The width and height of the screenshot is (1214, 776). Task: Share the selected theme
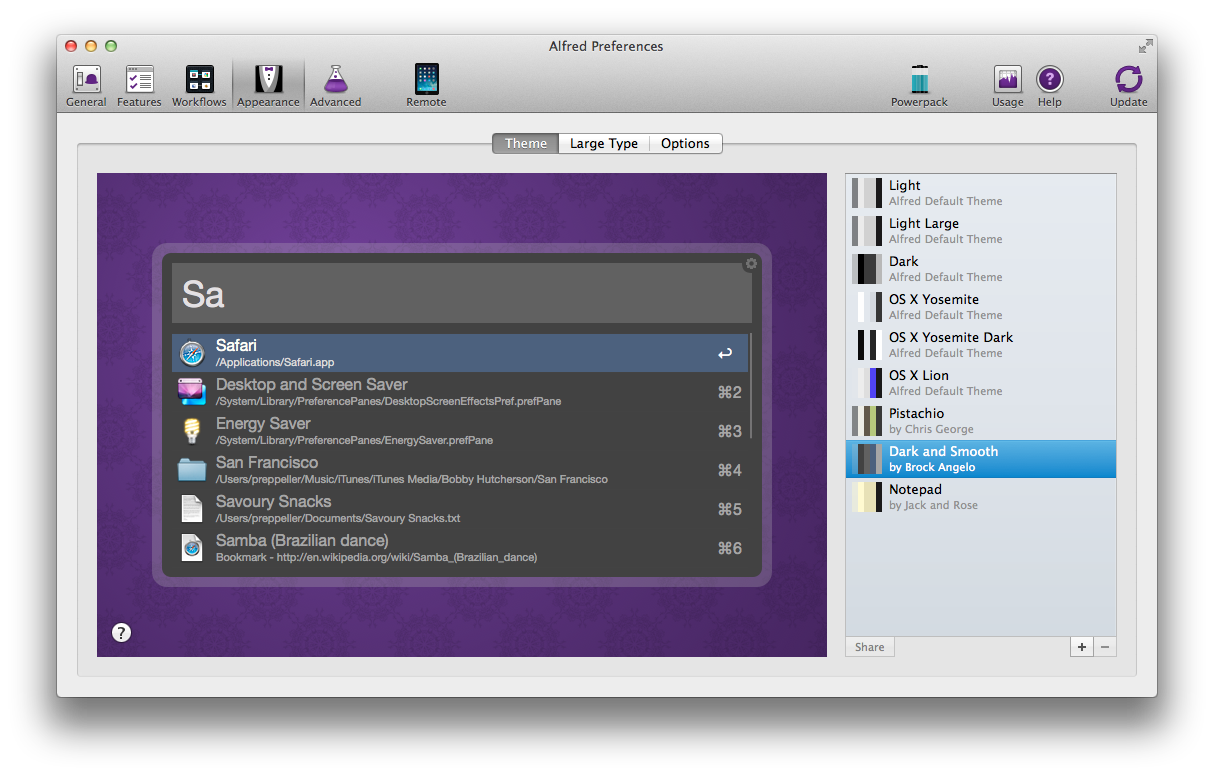click(x=870, y=647)
